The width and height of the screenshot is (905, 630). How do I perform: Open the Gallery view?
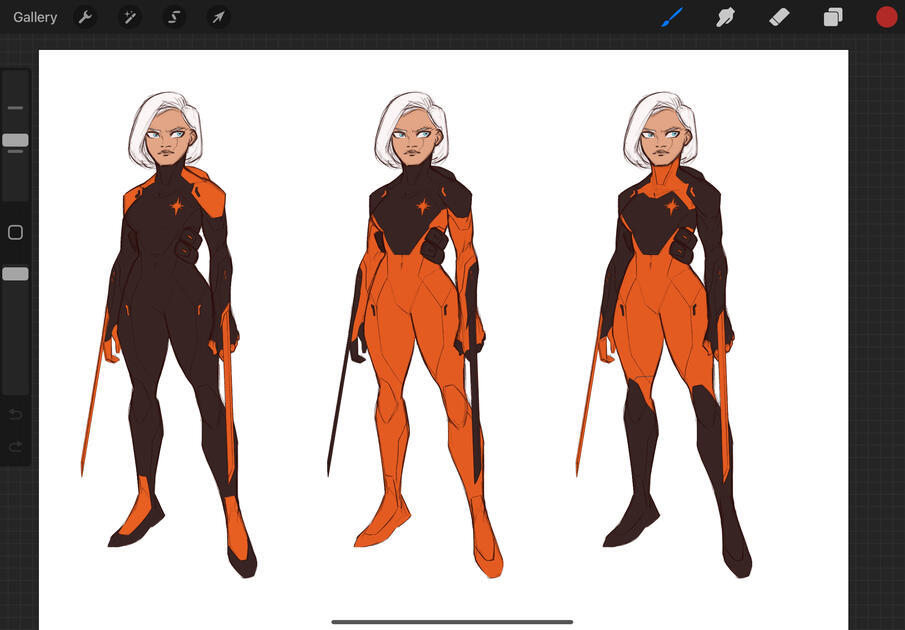click(35, 17)
